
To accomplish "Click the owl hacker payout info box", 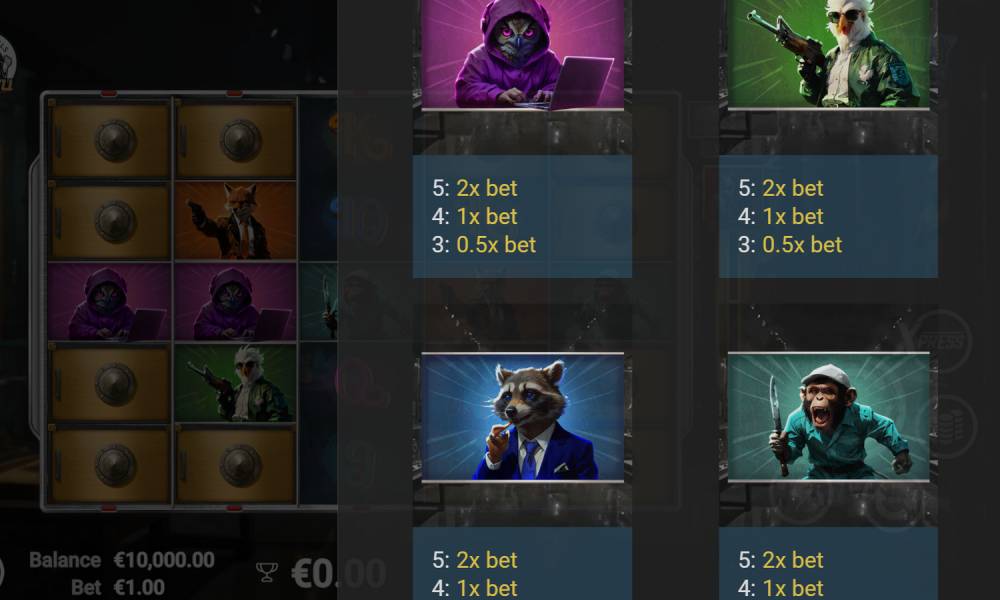I will (522, 216).
